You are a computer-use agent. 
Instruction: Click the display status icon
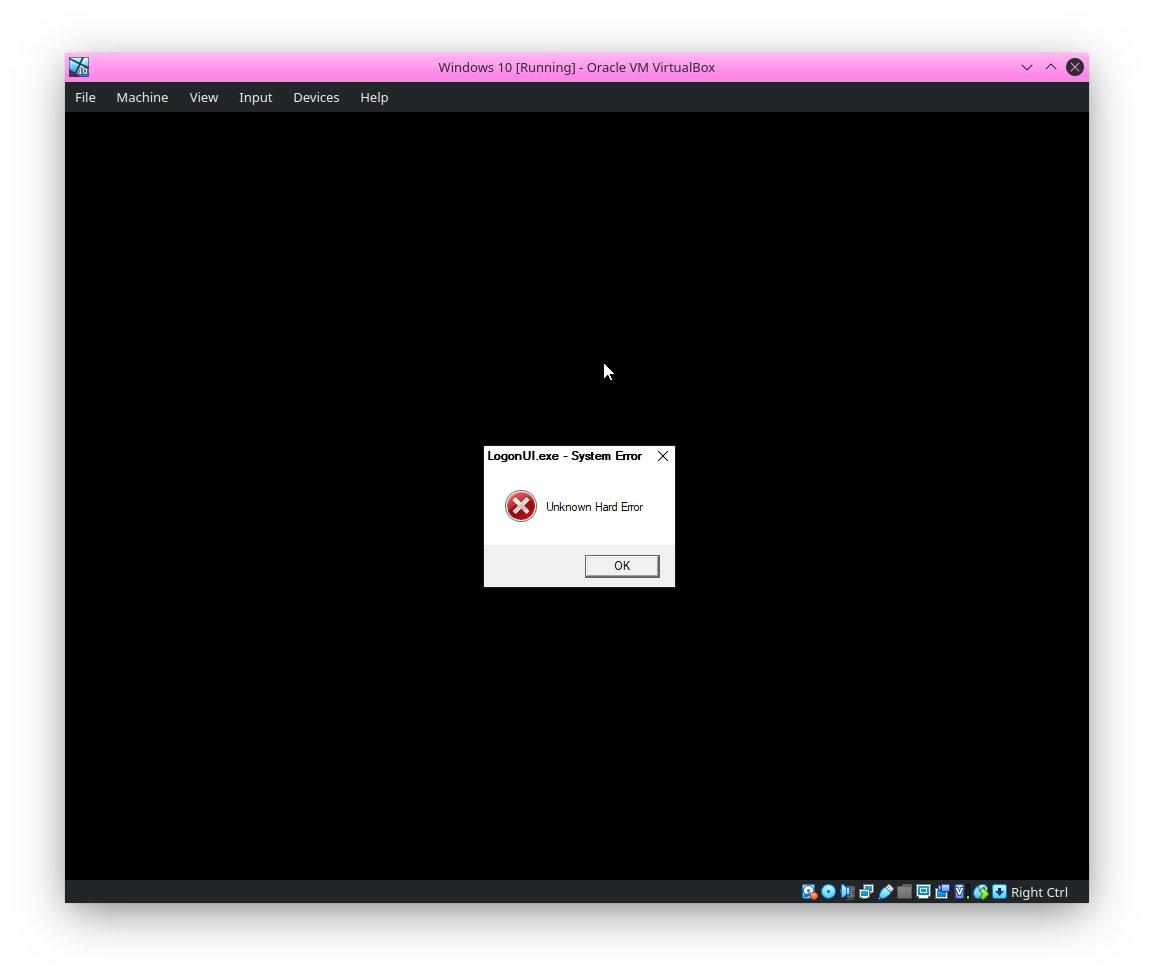tap(924, 892)
